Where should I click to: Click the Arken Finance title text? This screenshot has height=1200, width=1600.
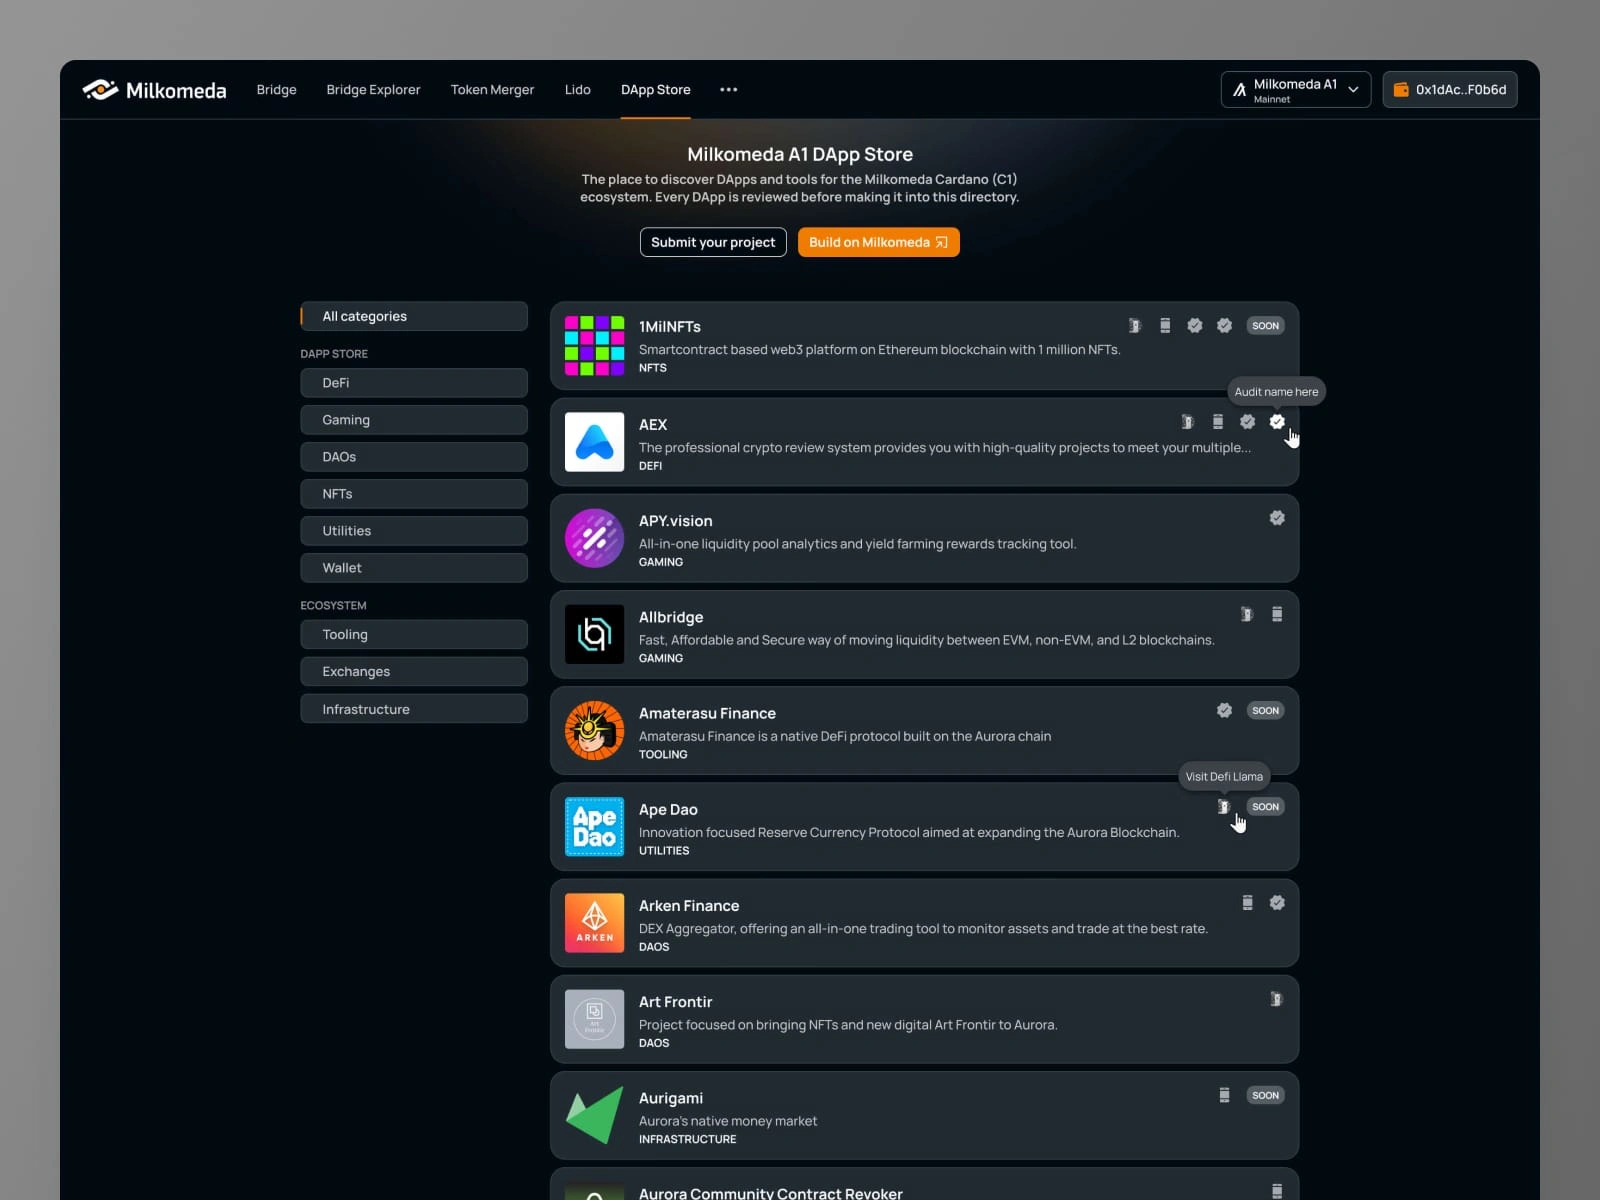689,906
